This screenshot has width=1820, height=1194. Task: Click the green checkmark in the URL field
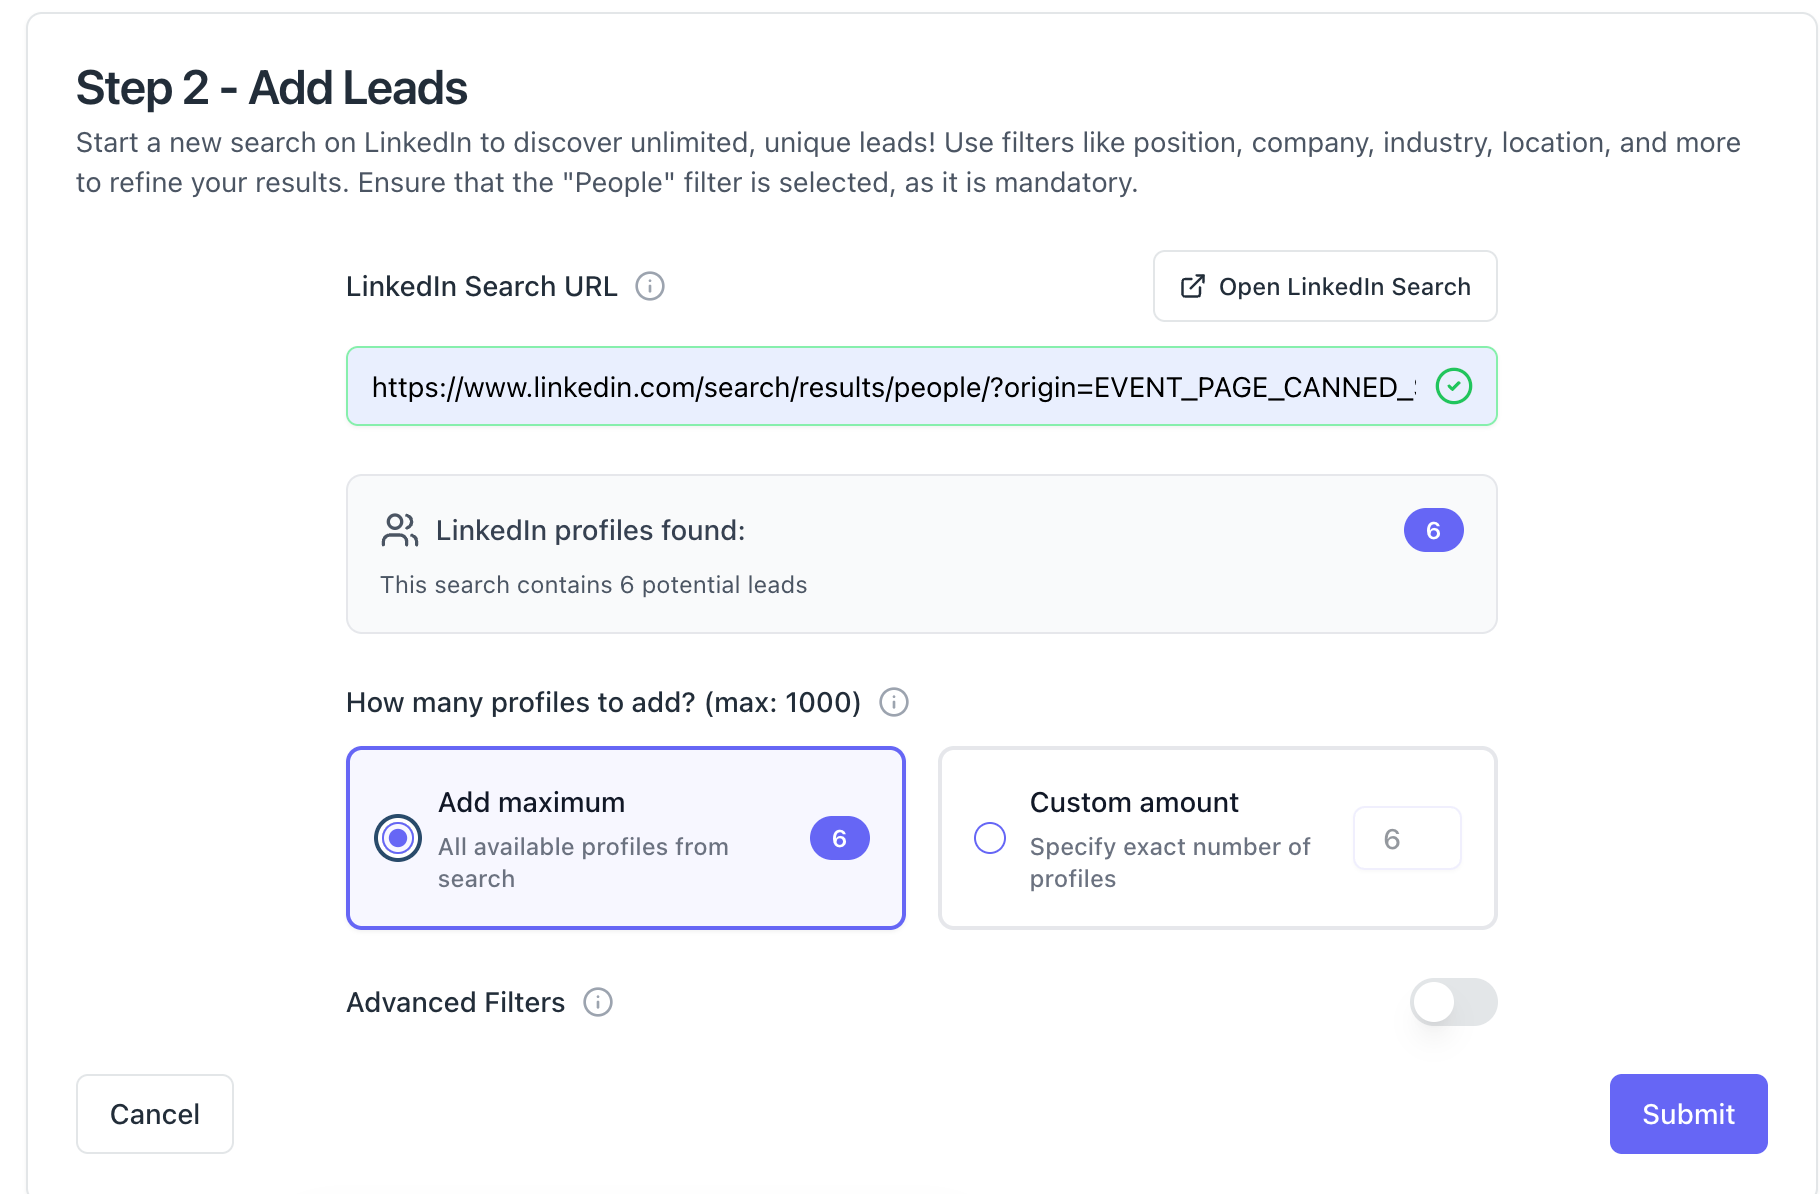(1453, 386)
